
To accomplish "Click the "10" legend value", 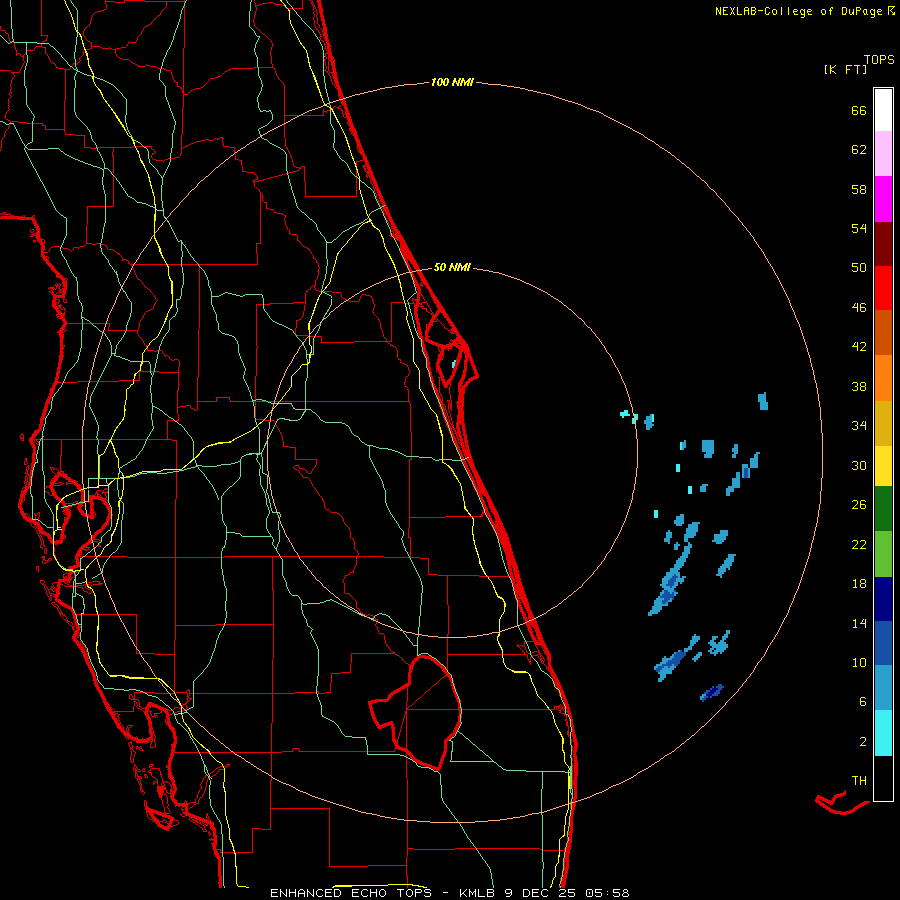I will [x=859, y=662].
